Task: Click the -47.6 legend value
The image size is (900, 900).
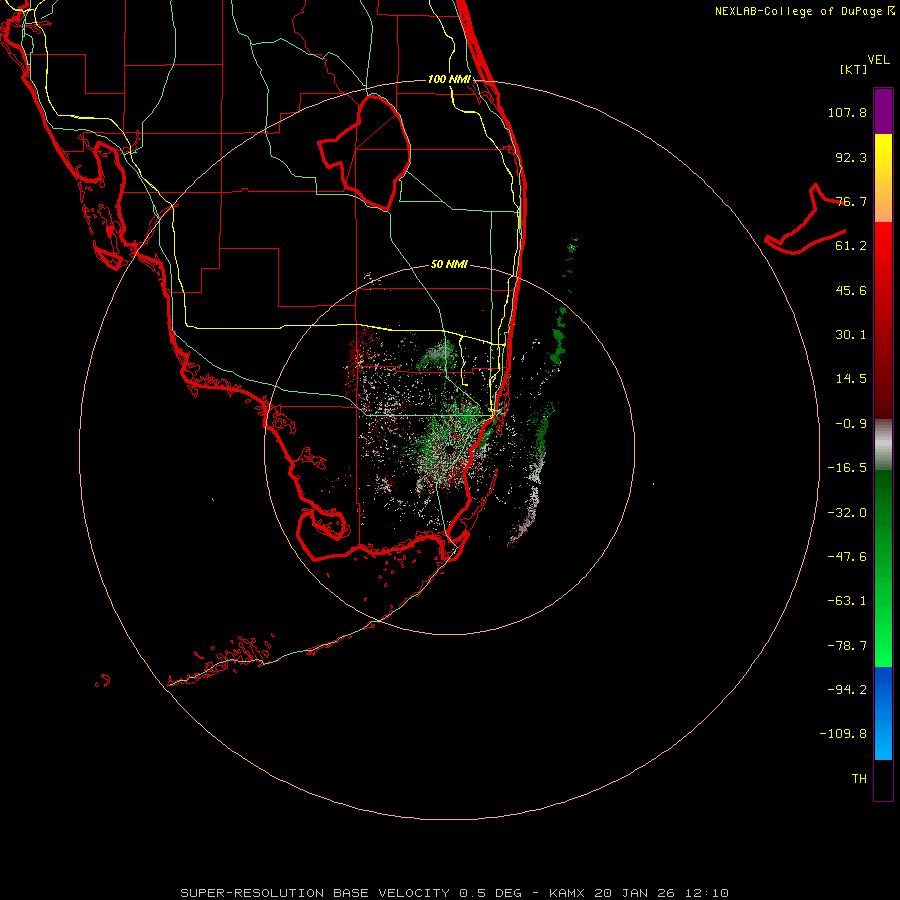Action: (x=847, y=557)
